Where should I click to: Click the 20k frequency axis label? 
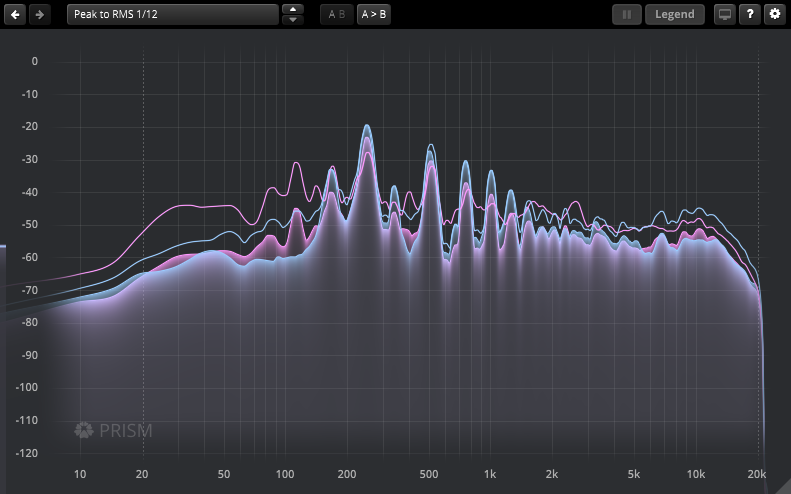757,473
